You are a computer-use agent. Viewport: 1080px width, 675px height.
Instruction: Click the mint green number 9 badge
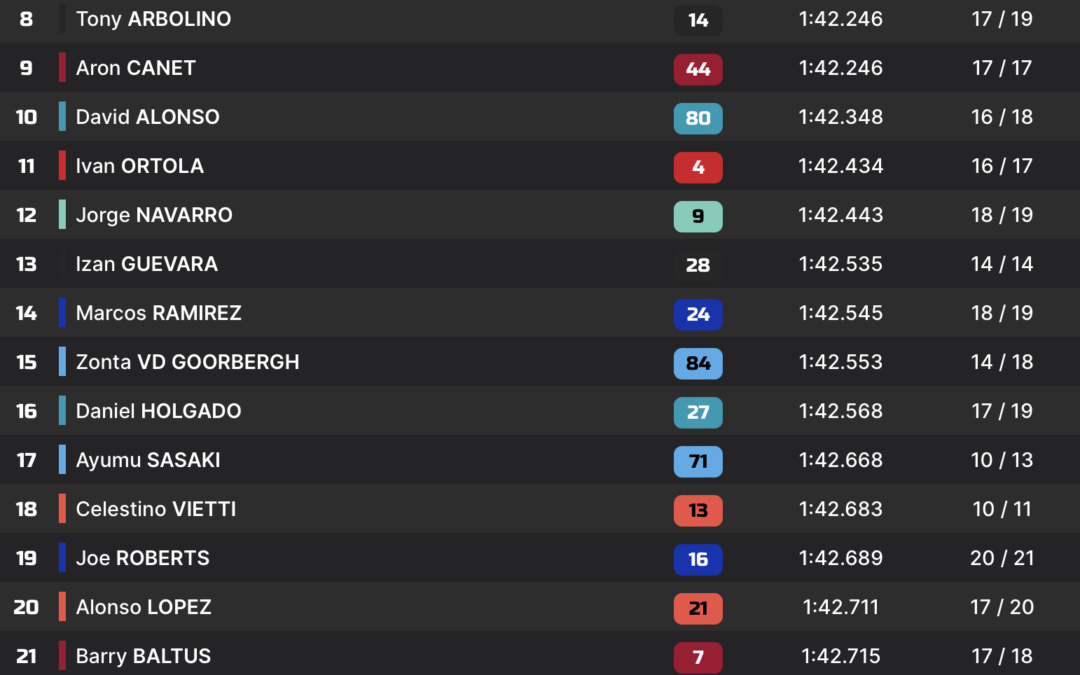click(x=698, y=216)
